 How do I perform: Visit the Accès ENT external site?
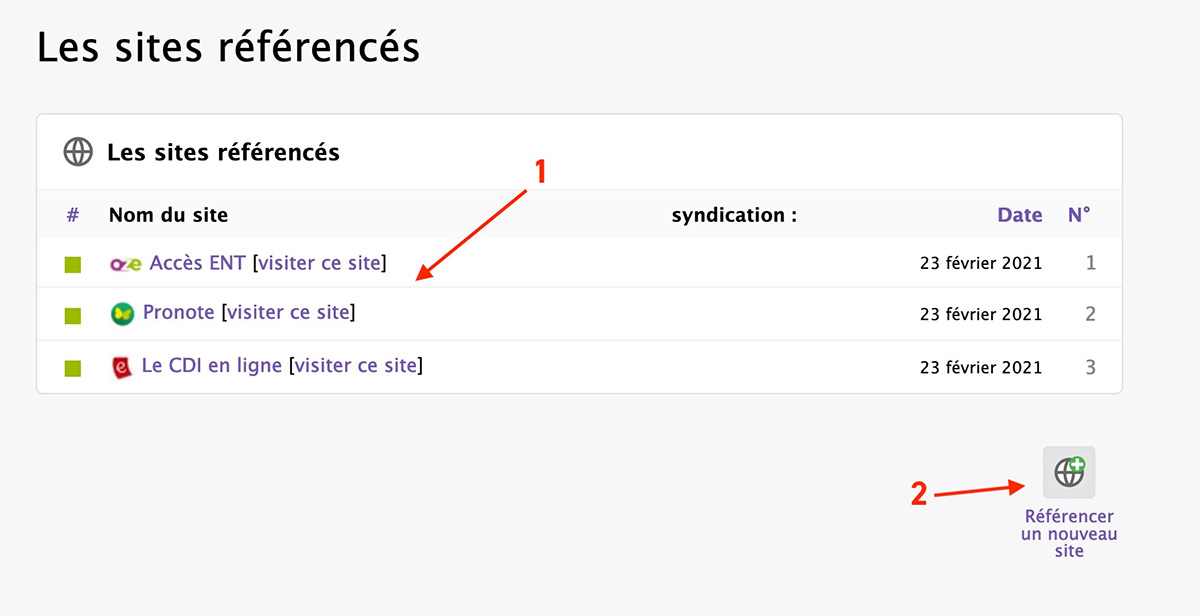tap(319, 263)
